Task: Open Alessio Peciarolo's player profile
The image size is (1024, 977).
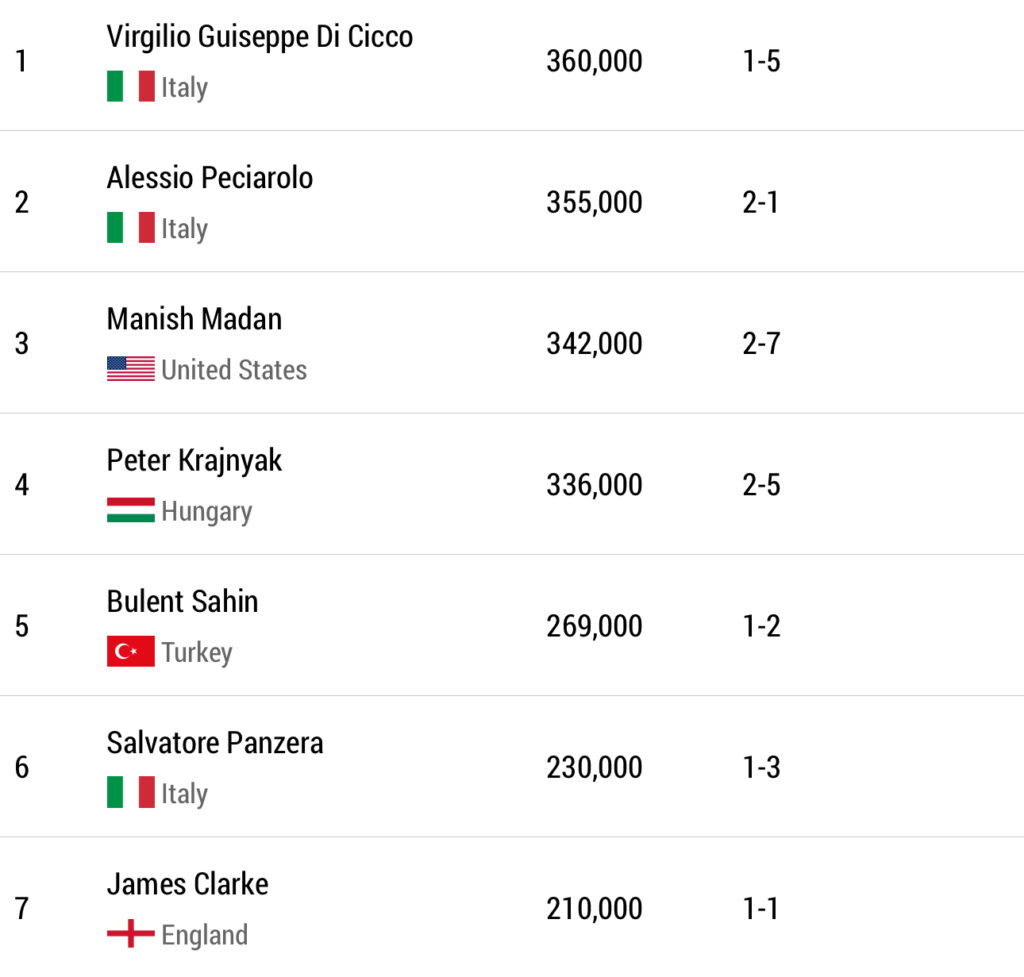Action: (x=209, y=178)
